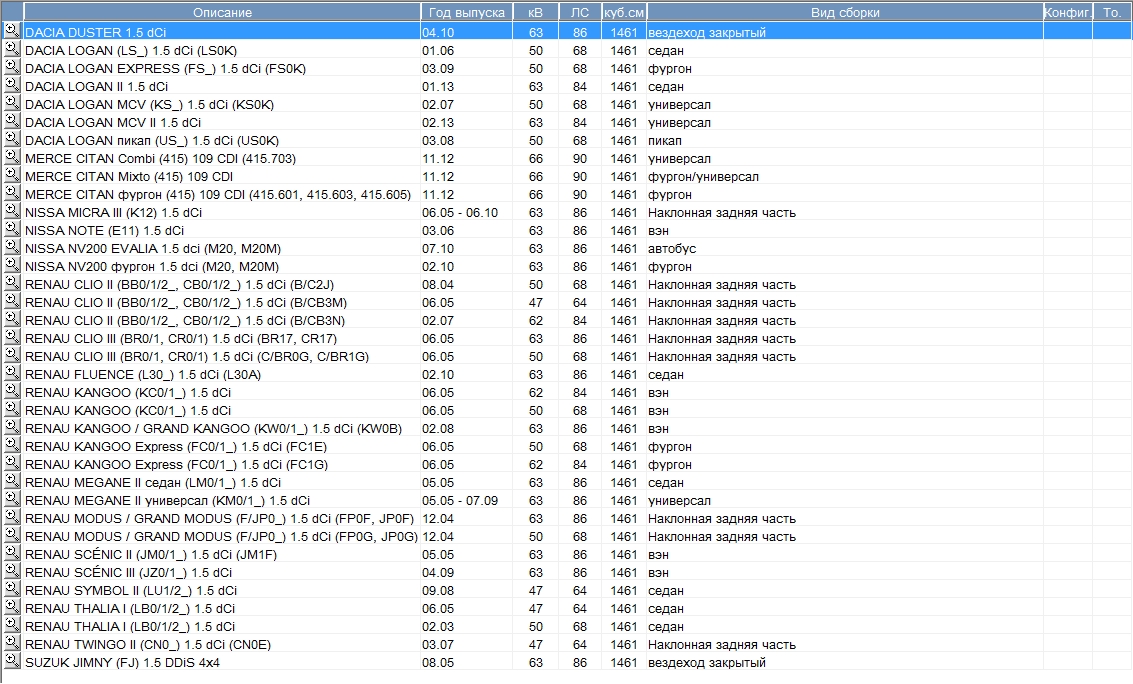
Task: Select RENAU TWINGO II (CN0_) 1.5 dCi (CN0E)
Action: pos(148,644)
